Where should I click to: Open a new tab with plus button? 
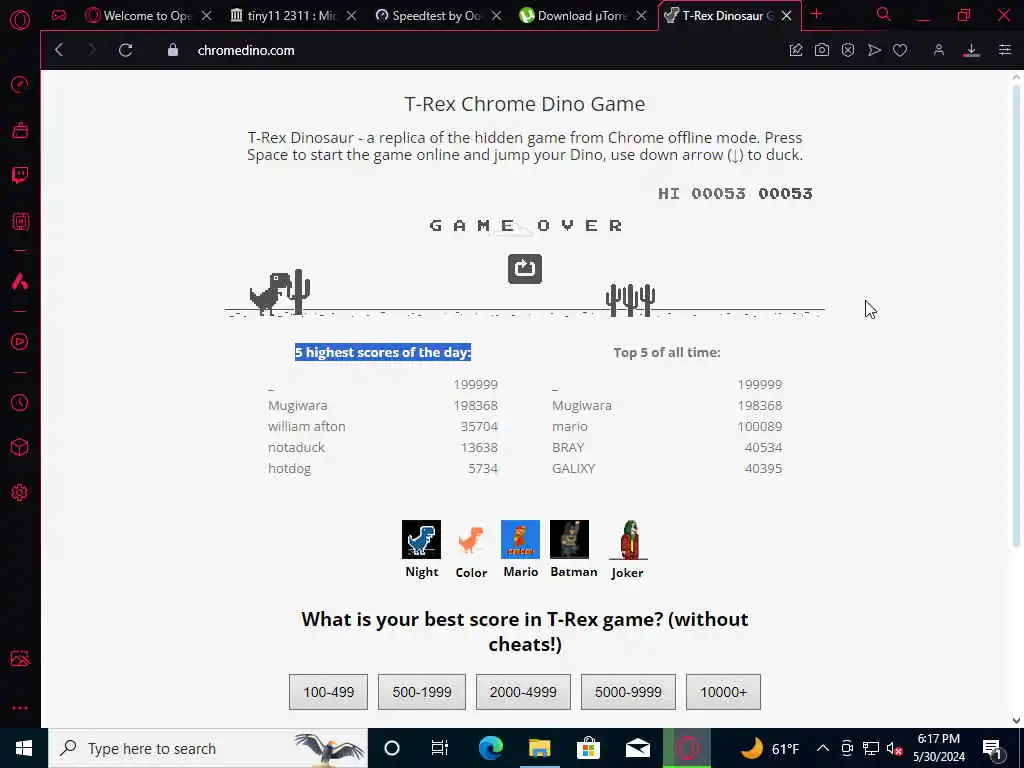(x=816, y=14)
